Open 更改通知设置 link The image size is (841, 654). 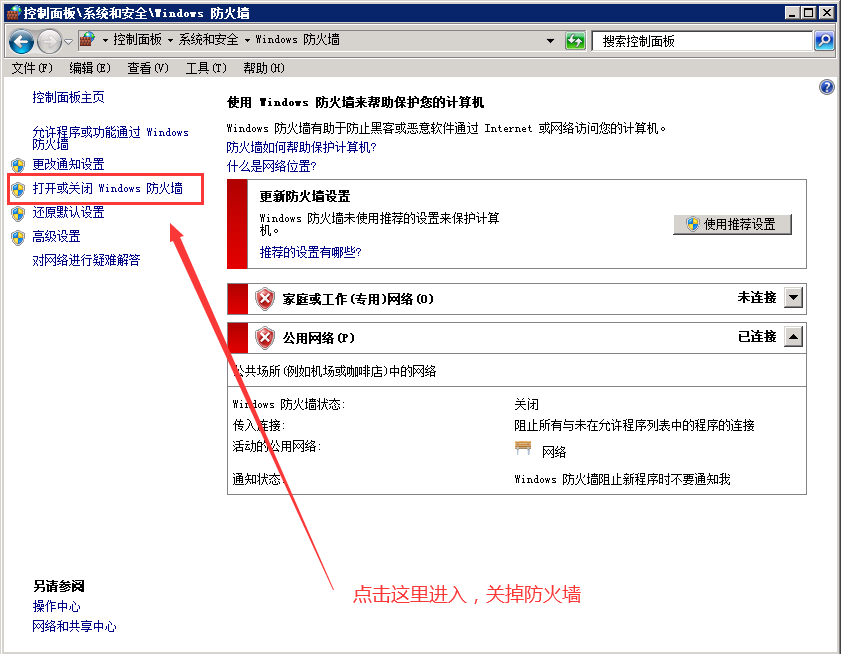pyautogui.click(x=68, y=164)
